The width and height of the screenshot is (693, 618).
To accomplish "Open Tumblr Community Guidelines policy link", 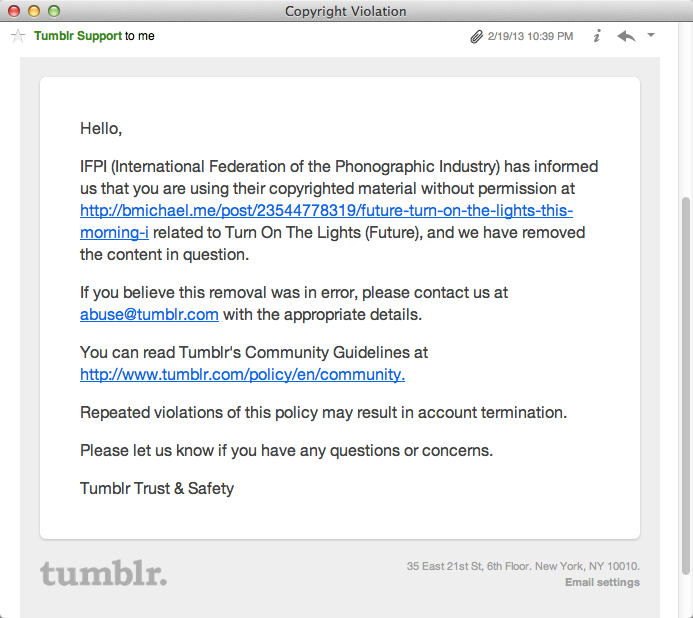I will (x=242, y=374).
